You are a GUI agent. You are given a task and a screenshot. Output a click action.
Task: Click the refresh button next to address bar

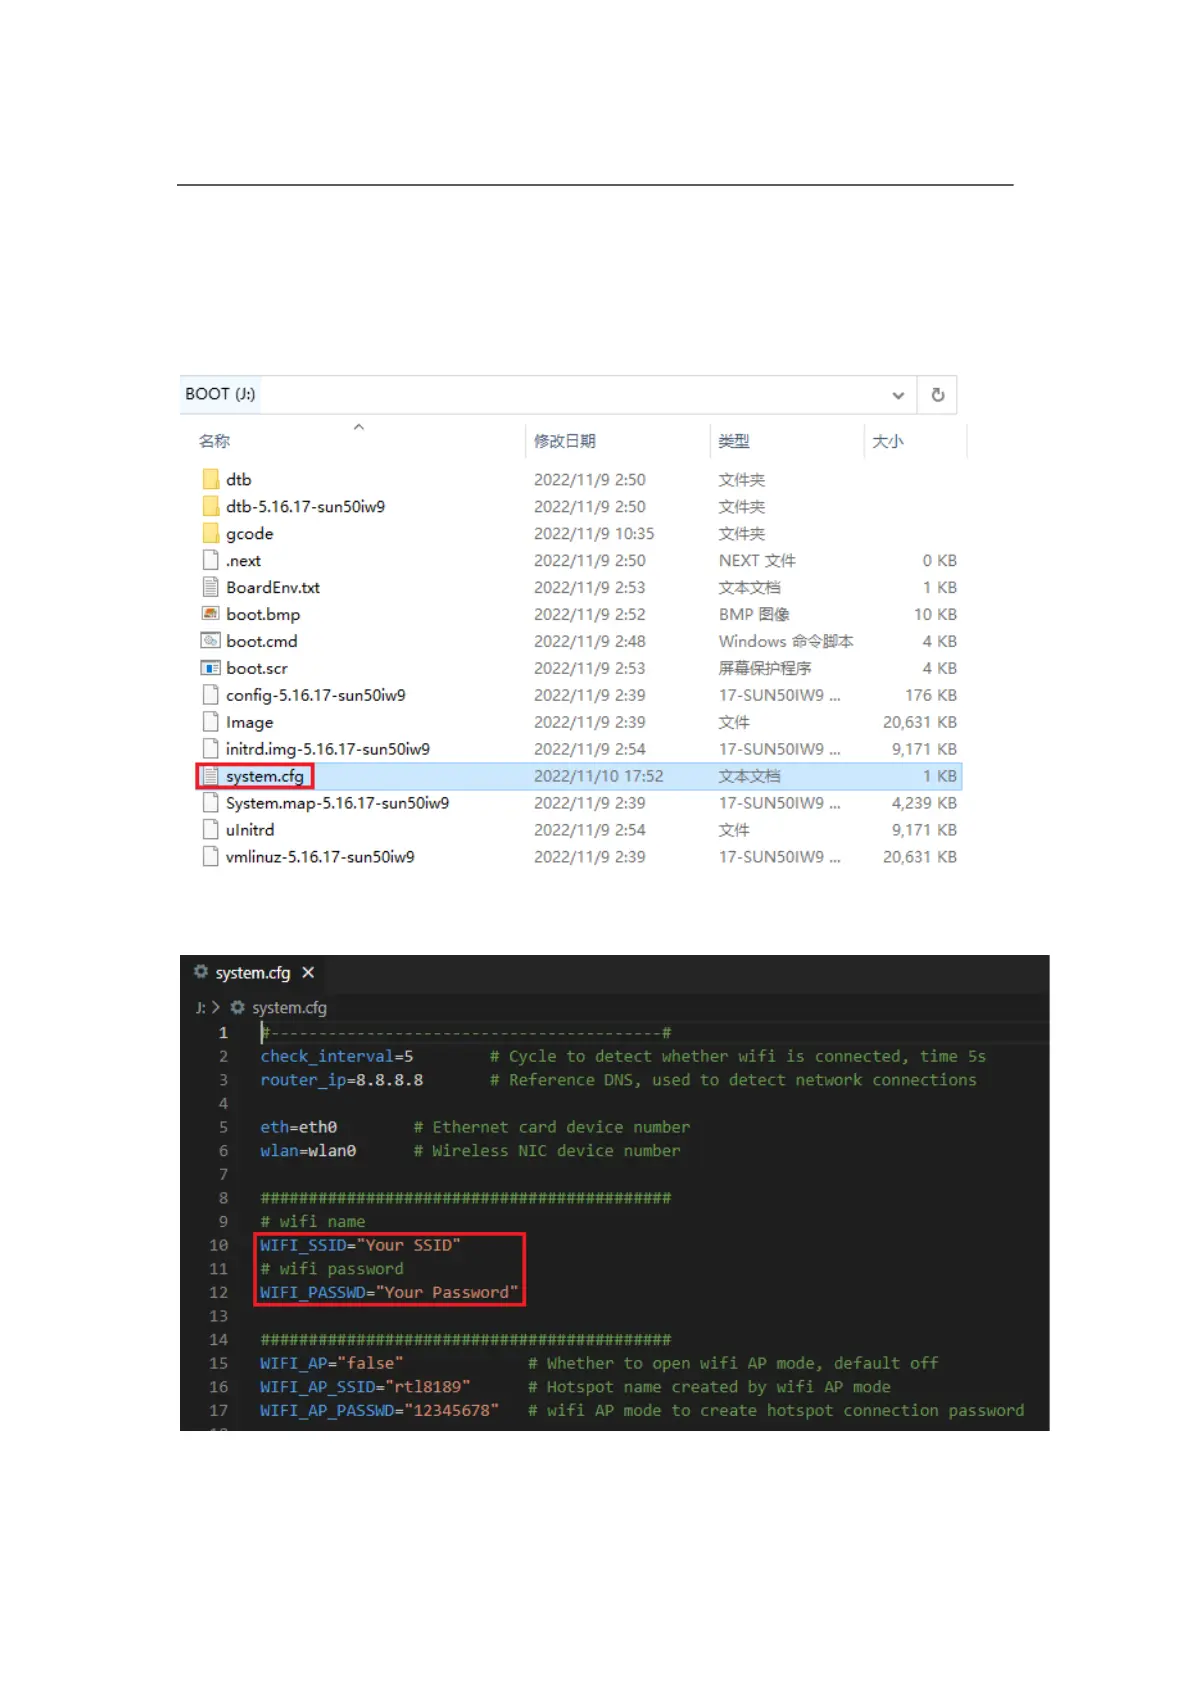(937, 395)
